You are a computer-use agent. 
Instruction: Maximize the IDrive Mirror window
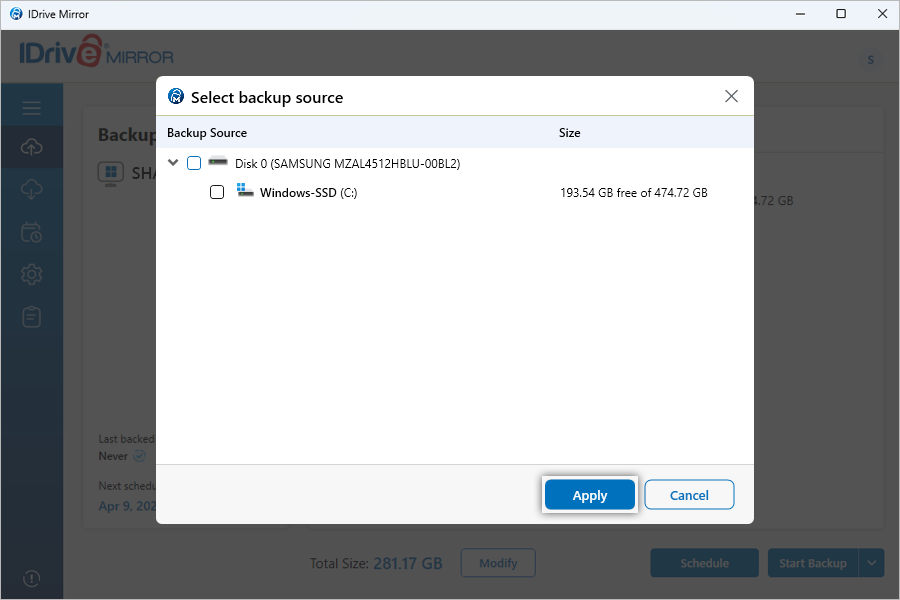(x=841, y=14)
